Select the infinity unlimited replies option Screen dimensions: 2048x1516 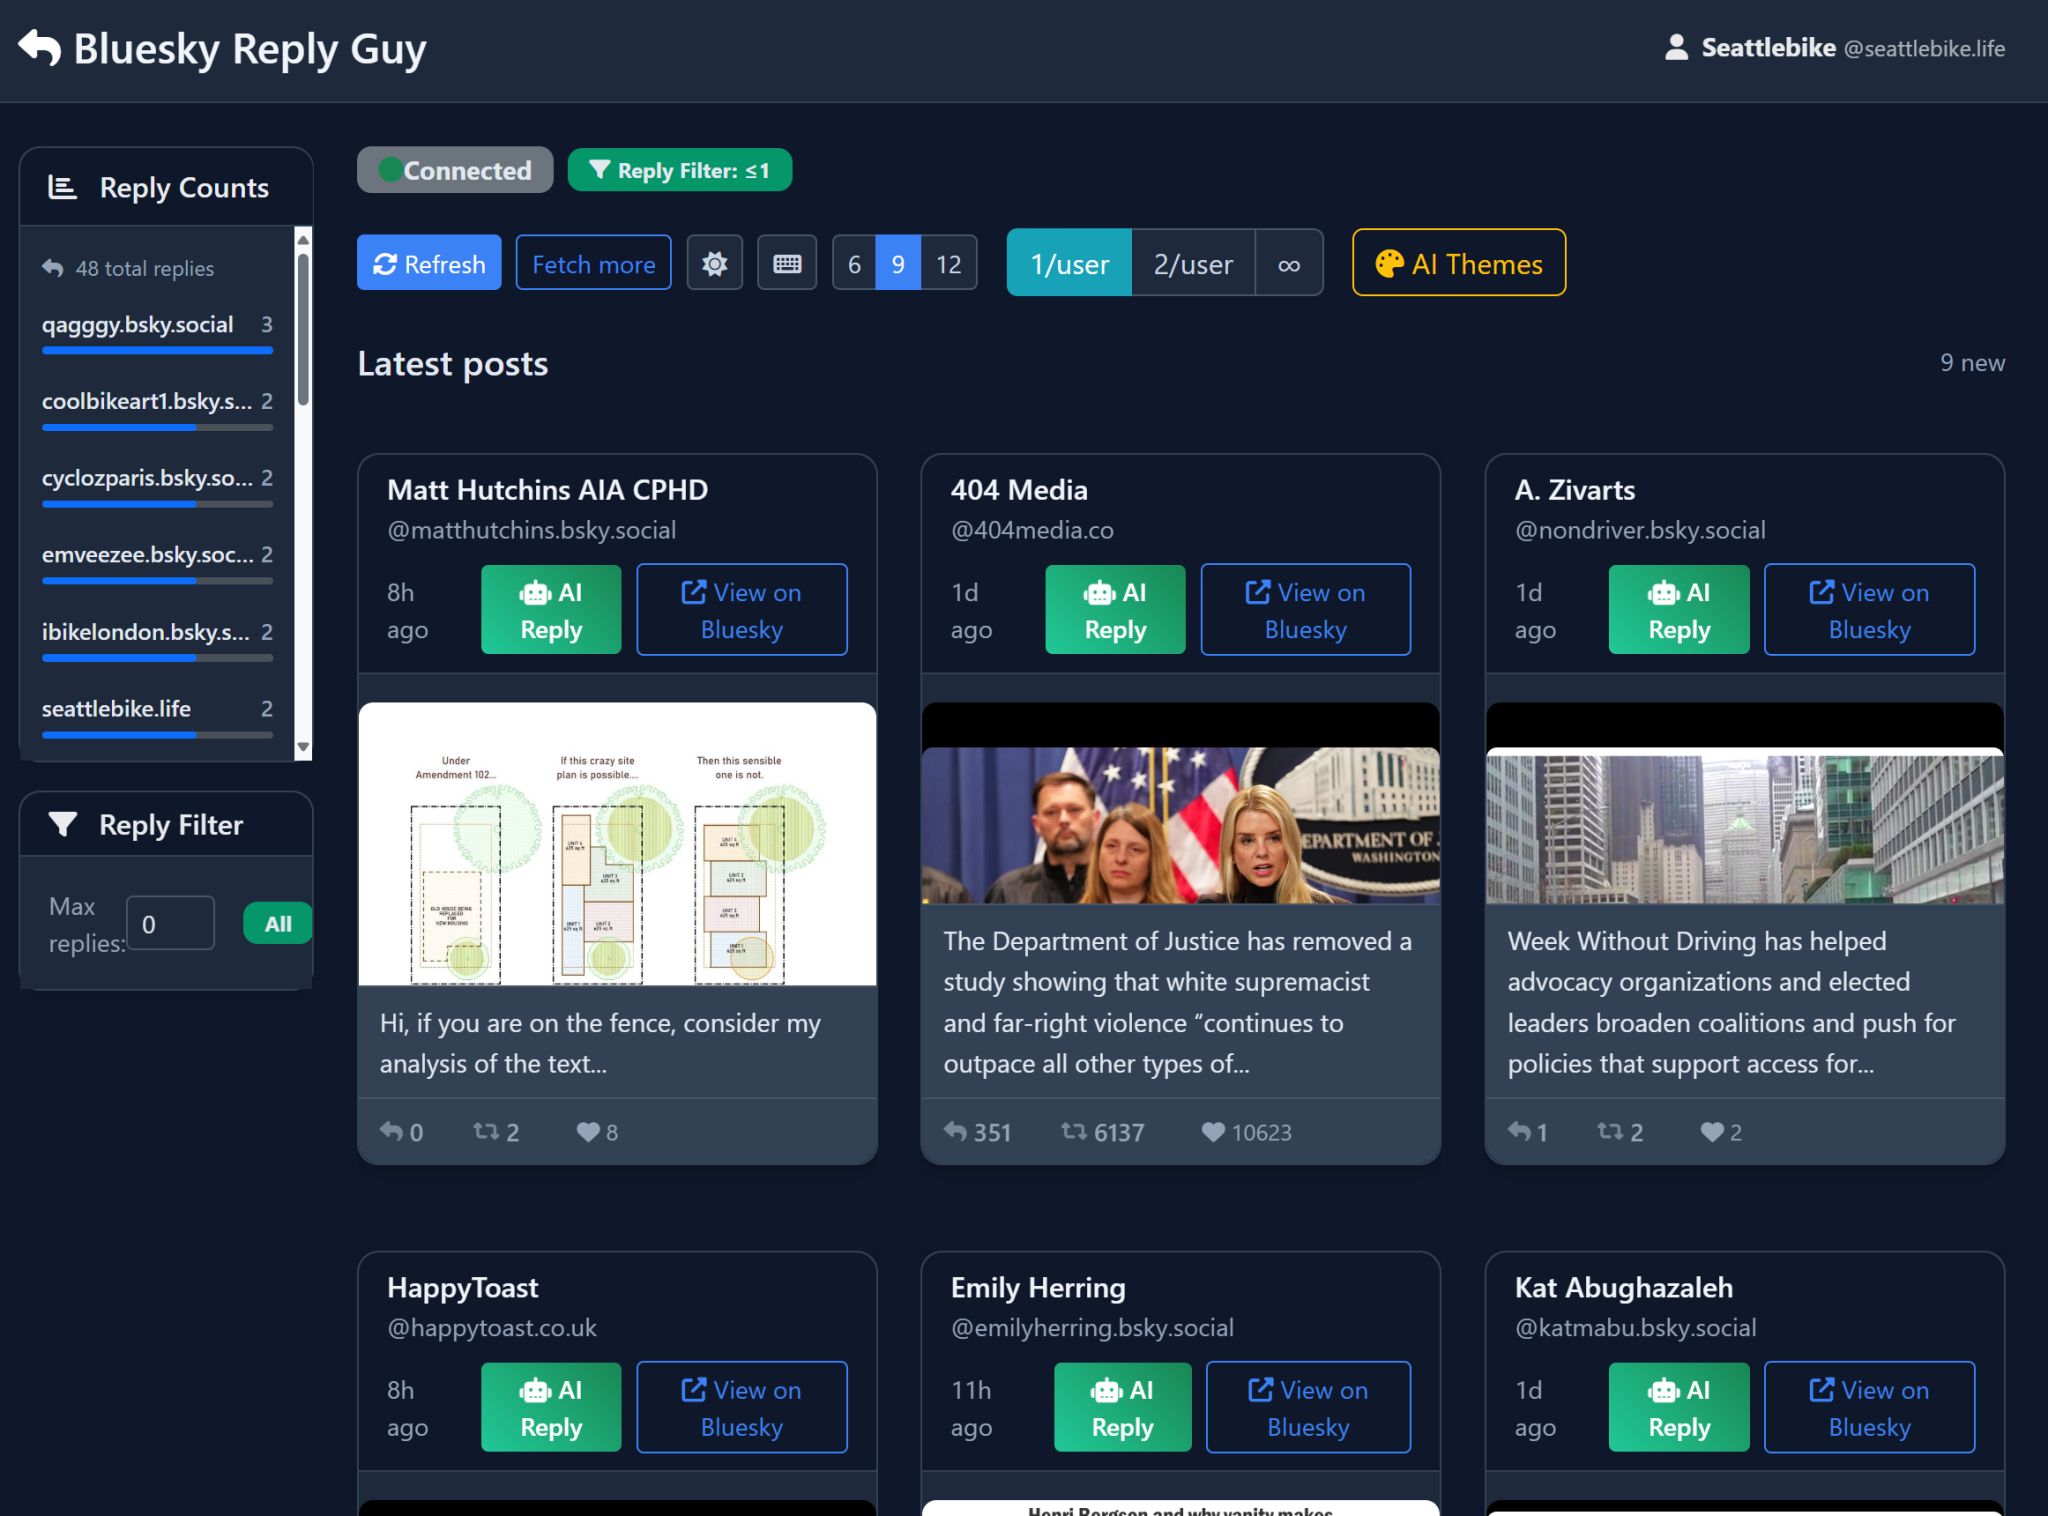[1289, 264]
